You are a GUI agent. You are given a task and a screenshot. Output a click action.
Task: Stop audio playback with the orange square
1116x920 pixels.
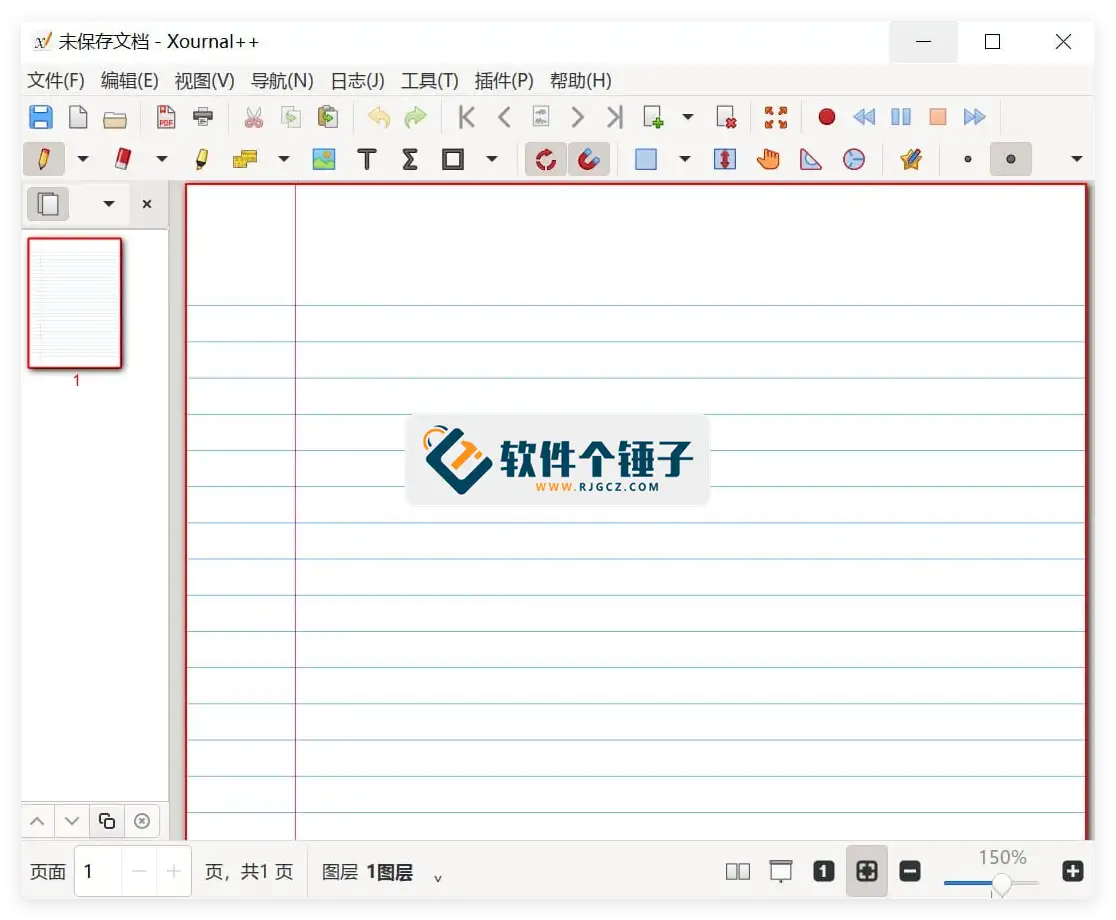pos(937,117)
